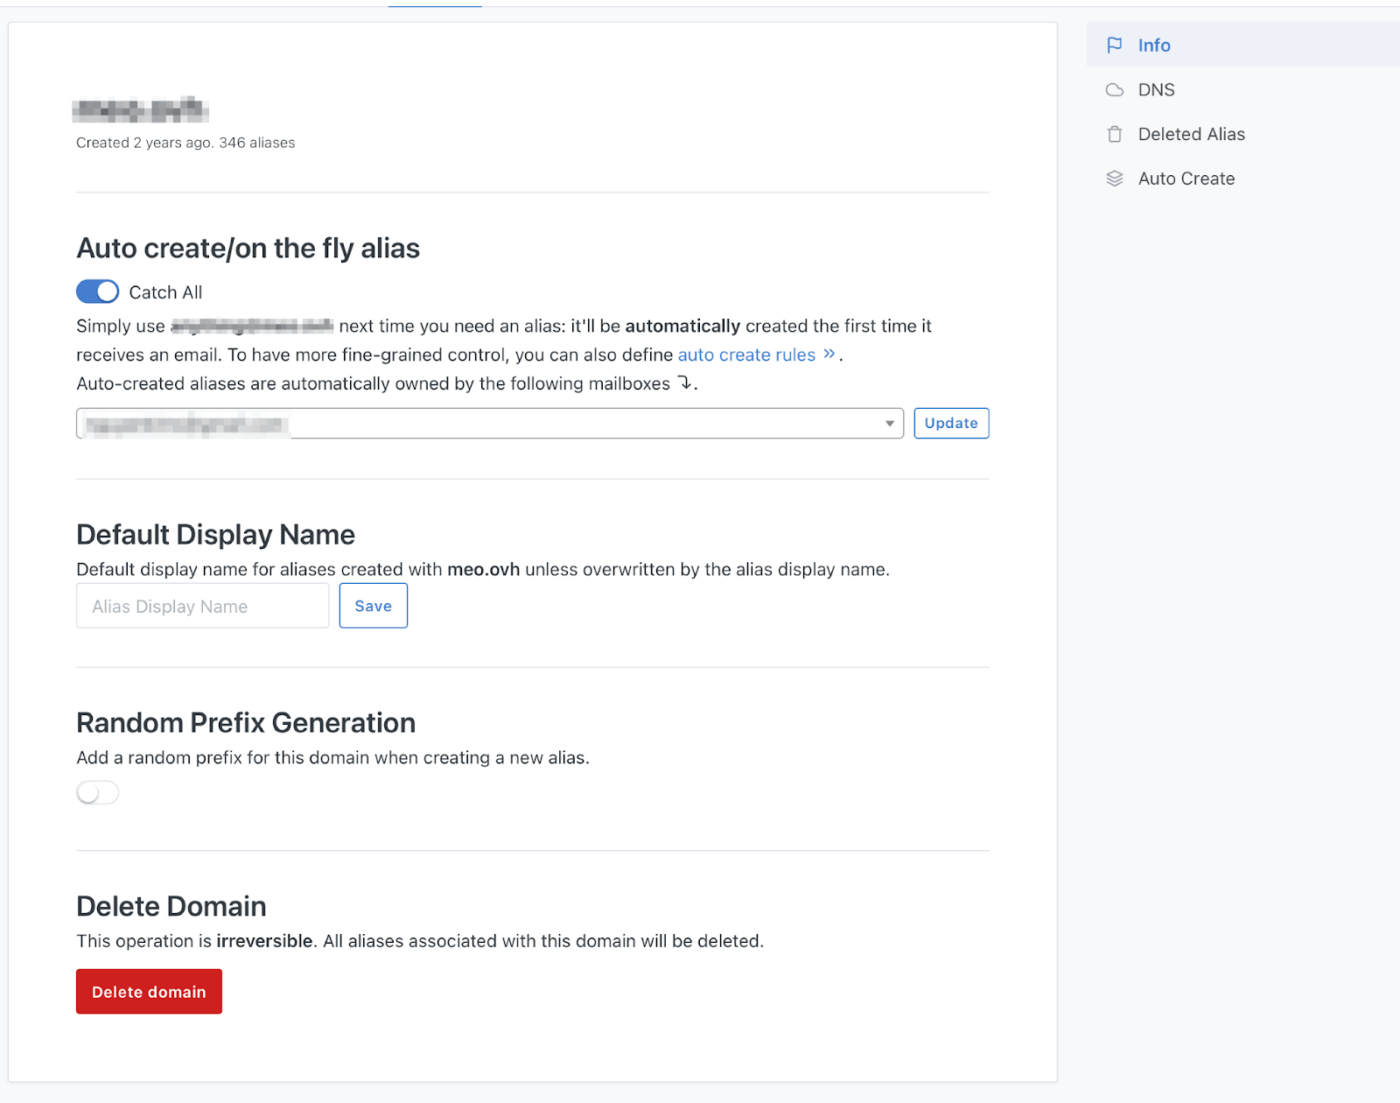This screenshot has width=1400, height=1103.
Task: Enable Random Prefix Generation
Action: point(97,792)
